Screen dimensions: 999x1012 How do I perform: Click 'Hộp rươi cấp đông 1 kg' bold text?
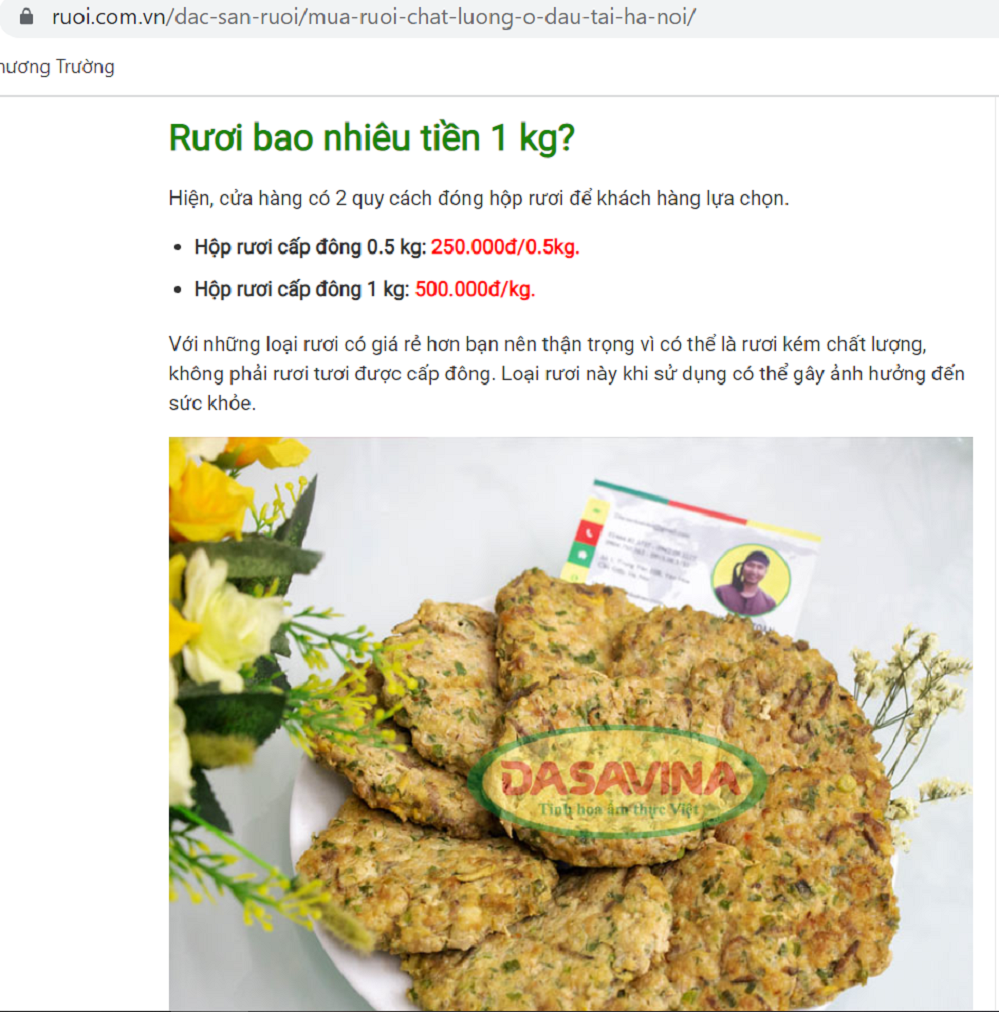pos(301,289)
